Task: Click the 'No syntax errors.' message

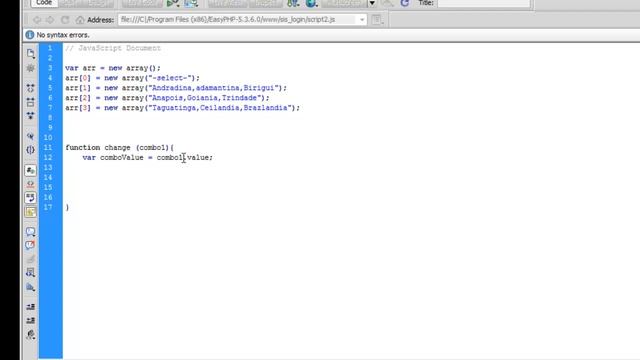Action: 63,35
